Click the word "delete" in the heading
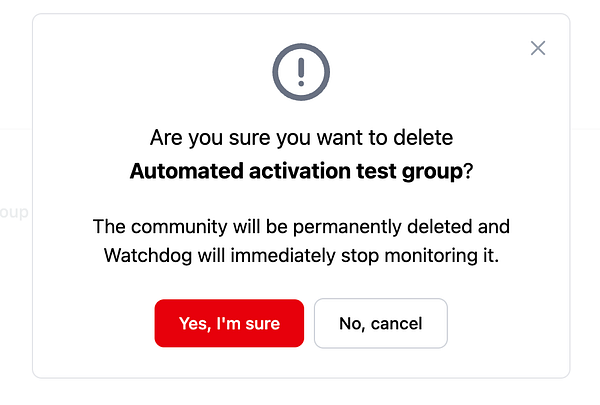Image resolution: width=600 pixels, height=405 pixels. (425, 138)
